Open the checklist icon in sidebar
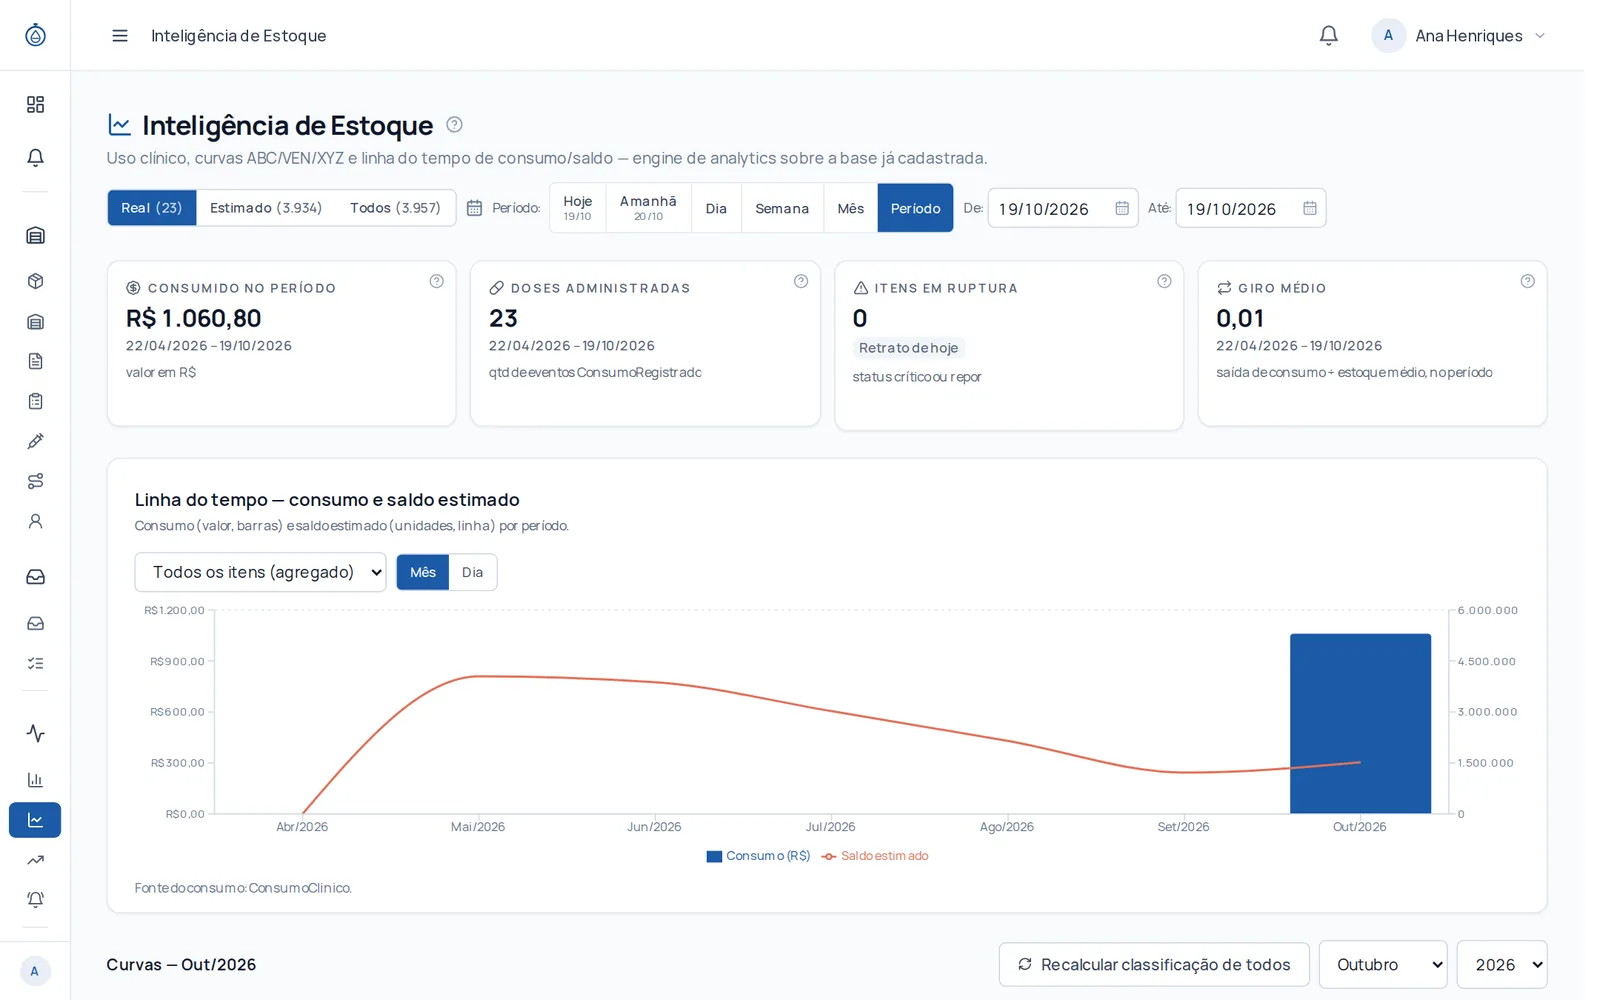Image resolution: width=1600 pixels, height=1000 pixels. 36,663
